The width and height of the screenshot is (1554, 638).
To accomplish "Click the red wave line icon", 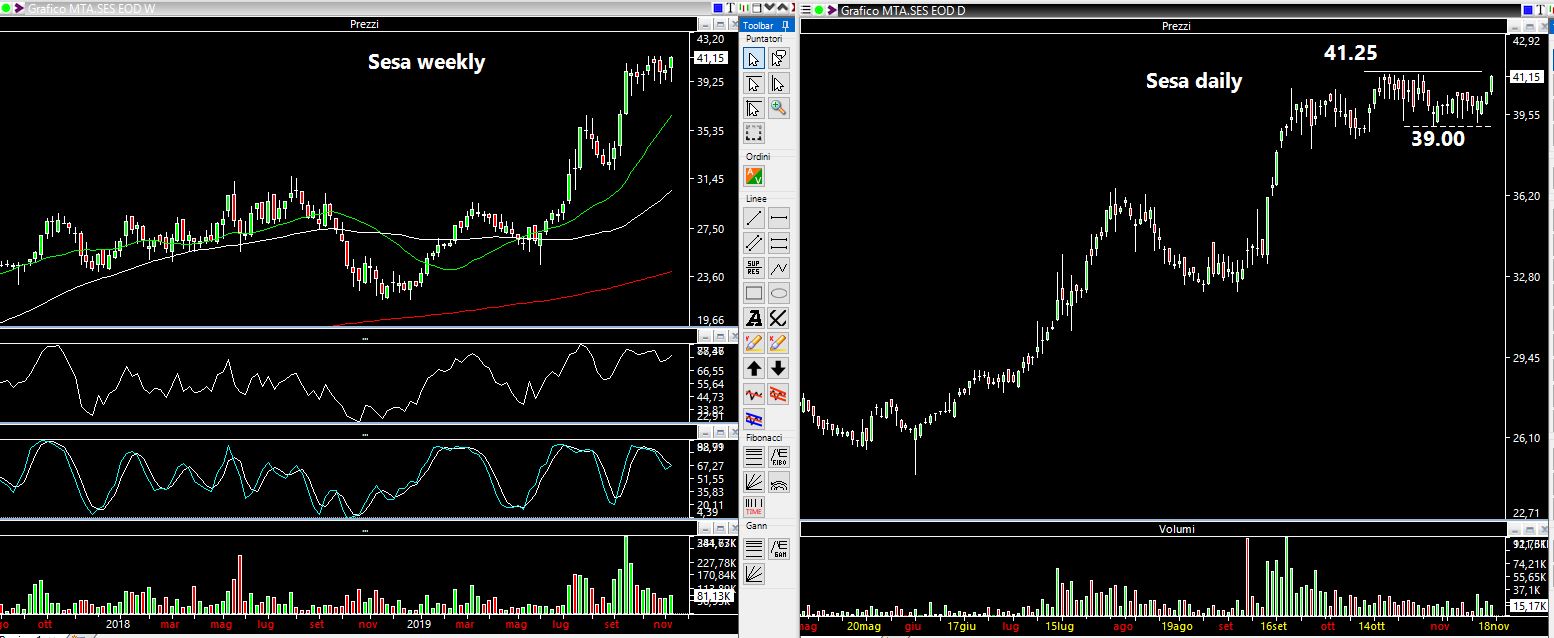I will tap(754, 394).
